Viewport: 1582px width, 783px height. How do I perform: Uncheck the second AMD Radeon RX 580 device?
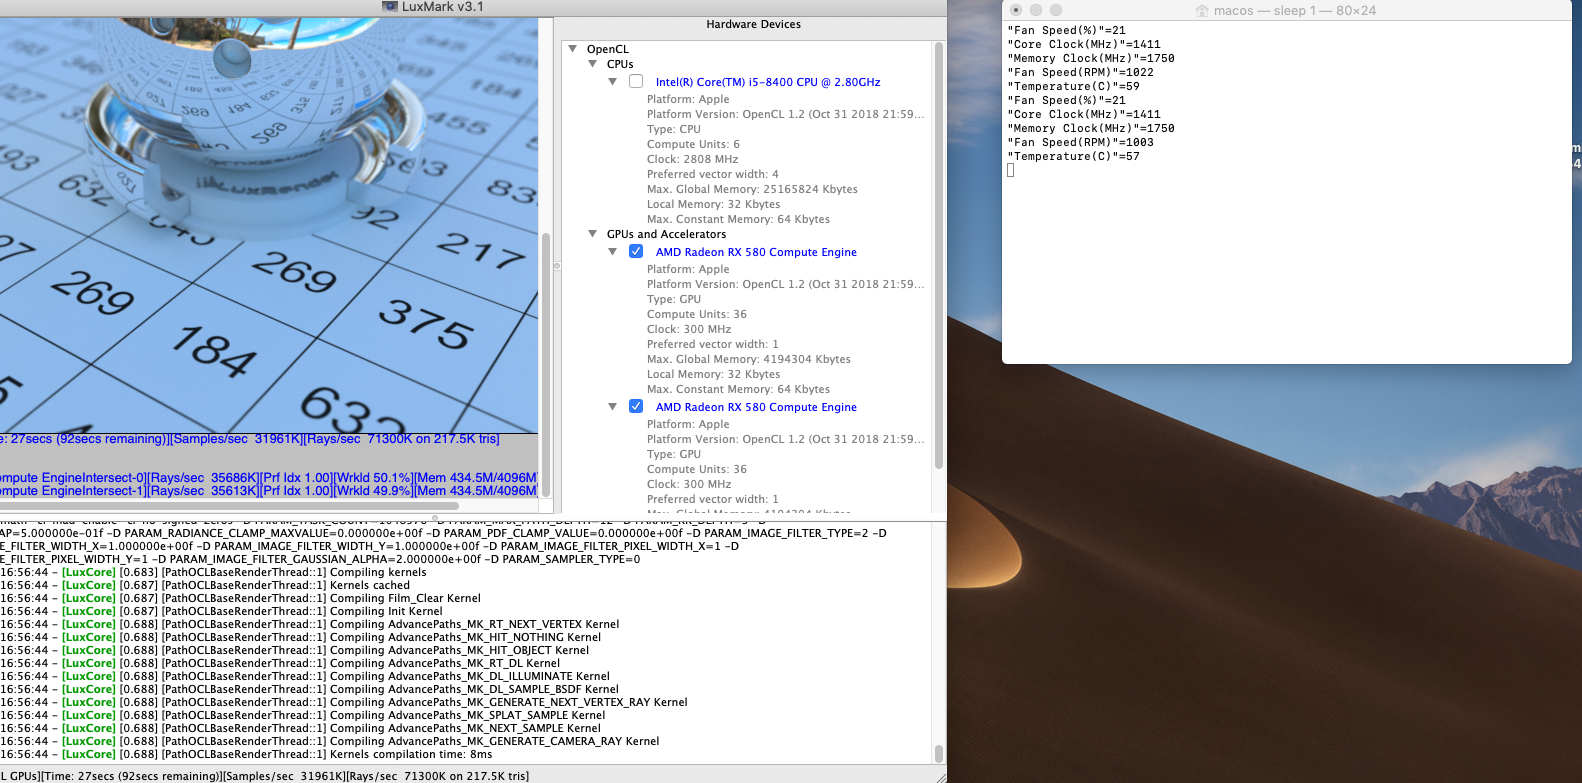pyautogui.click(x=636, y=407)
